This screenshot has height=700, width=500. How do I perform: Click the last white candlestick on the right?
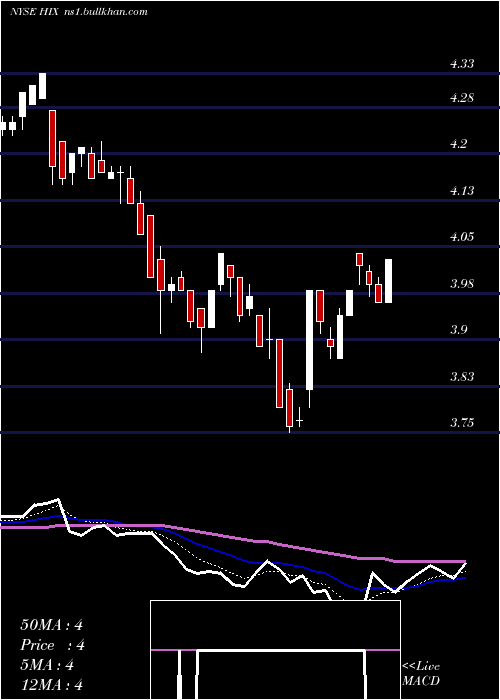(x=389, y=281)
